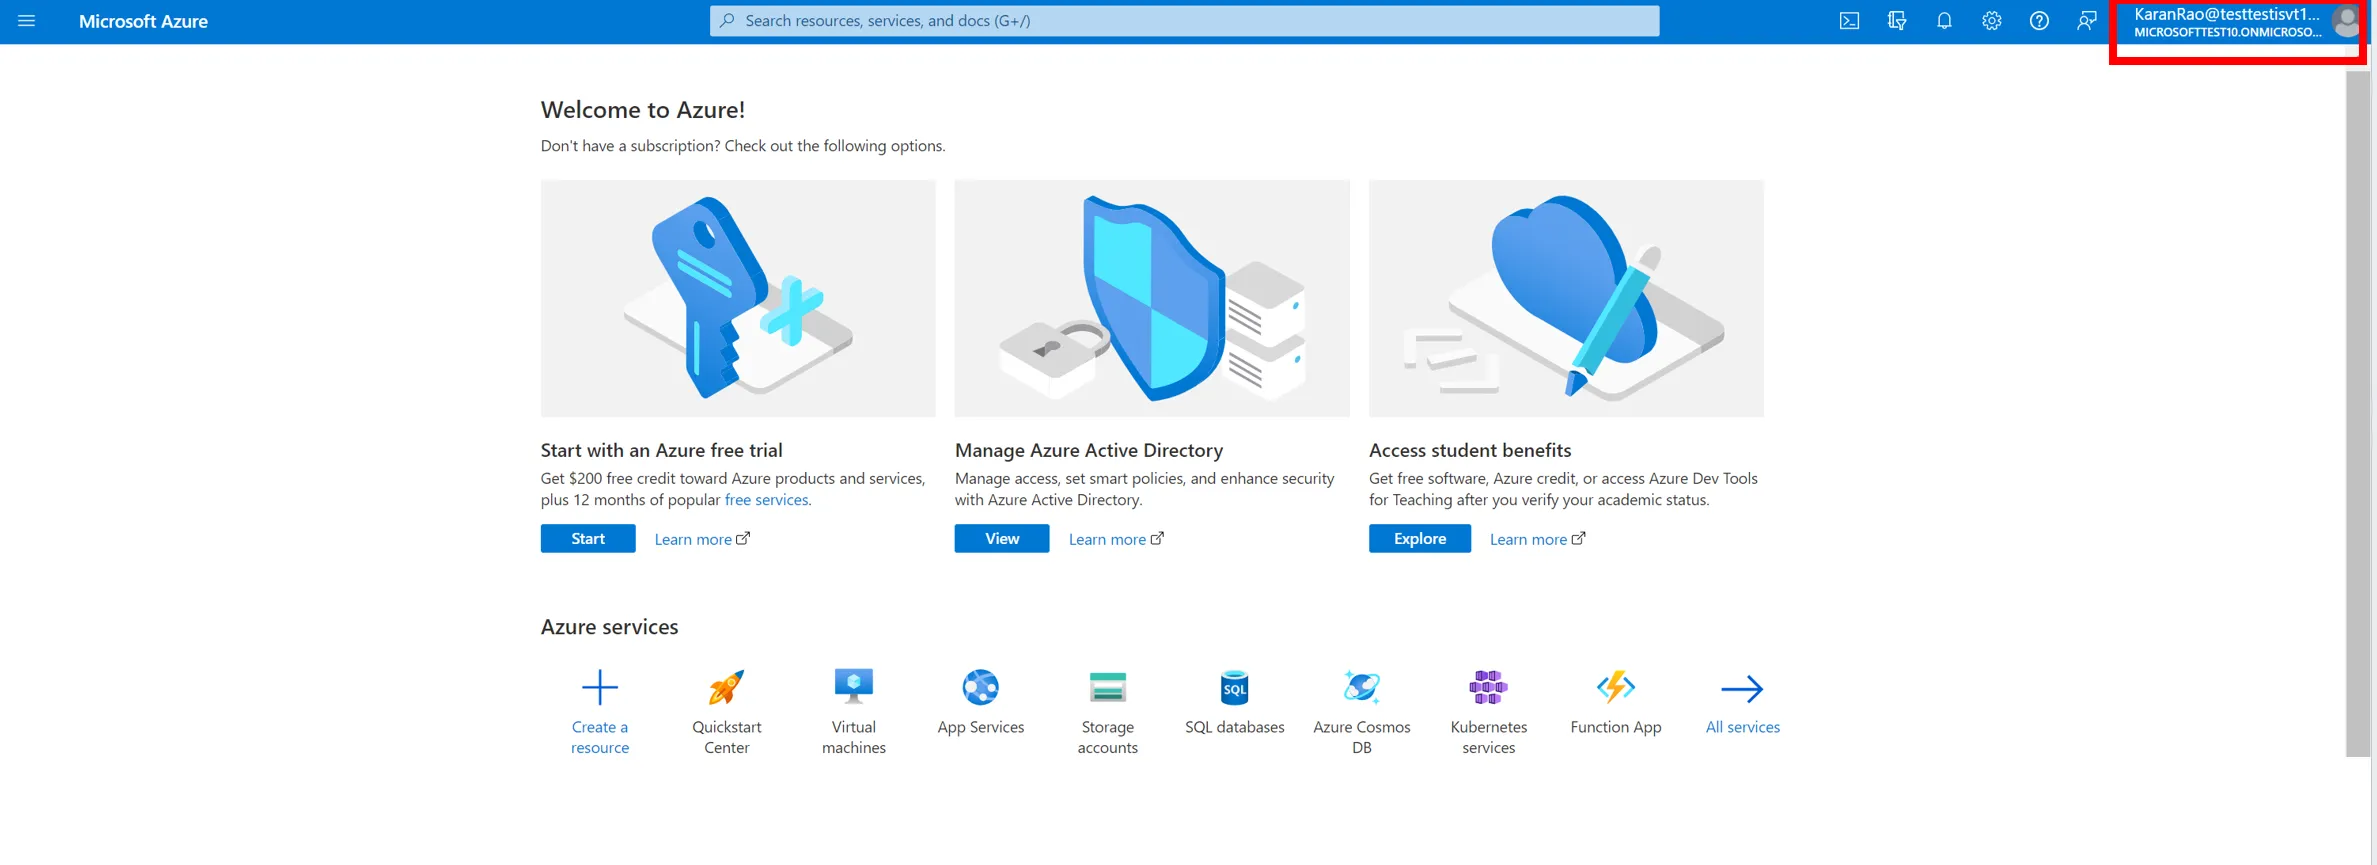Click the 'Don't have a subscription?' text line
Screen dimensions: 2377x865
tap(743, 146)
